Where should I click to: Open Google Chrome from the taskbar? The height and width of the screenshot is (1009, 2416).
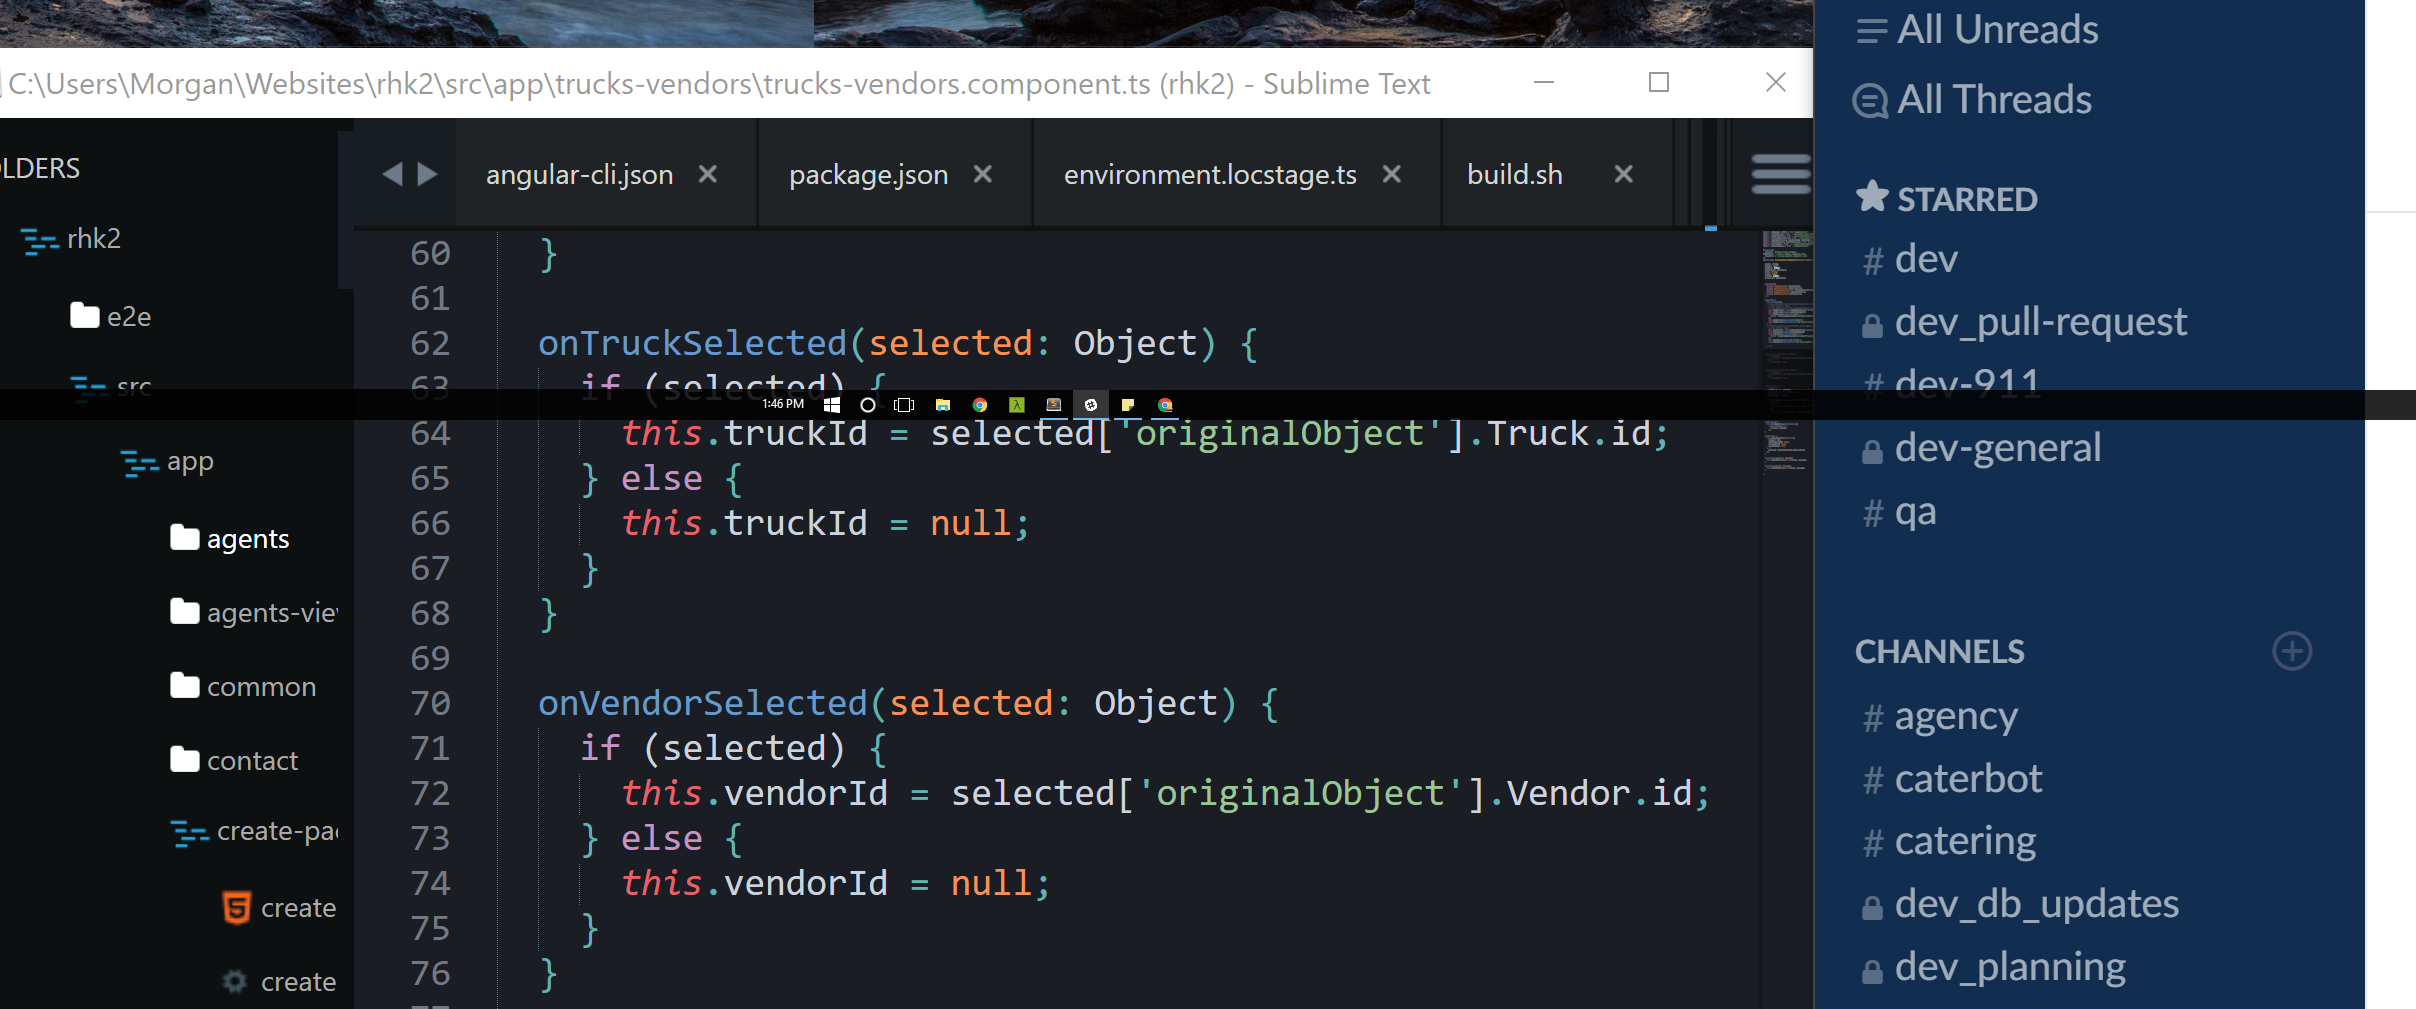click(979, 404)
